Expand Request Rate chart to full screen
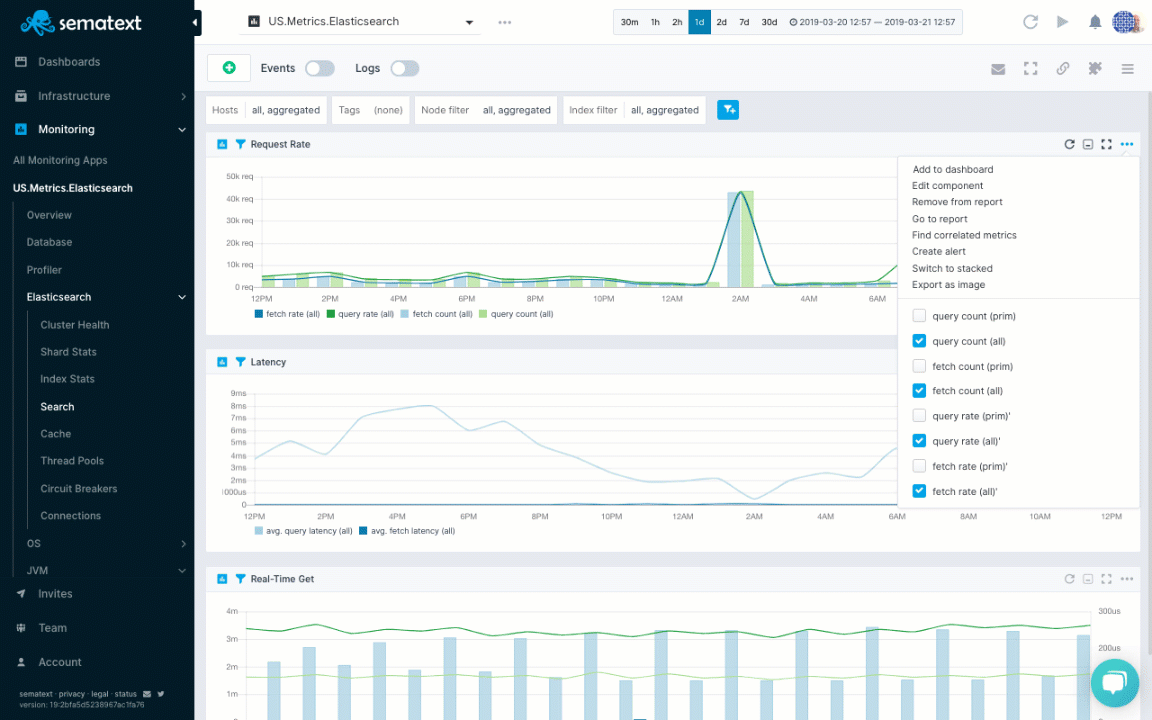 [x=1106, y=144]
